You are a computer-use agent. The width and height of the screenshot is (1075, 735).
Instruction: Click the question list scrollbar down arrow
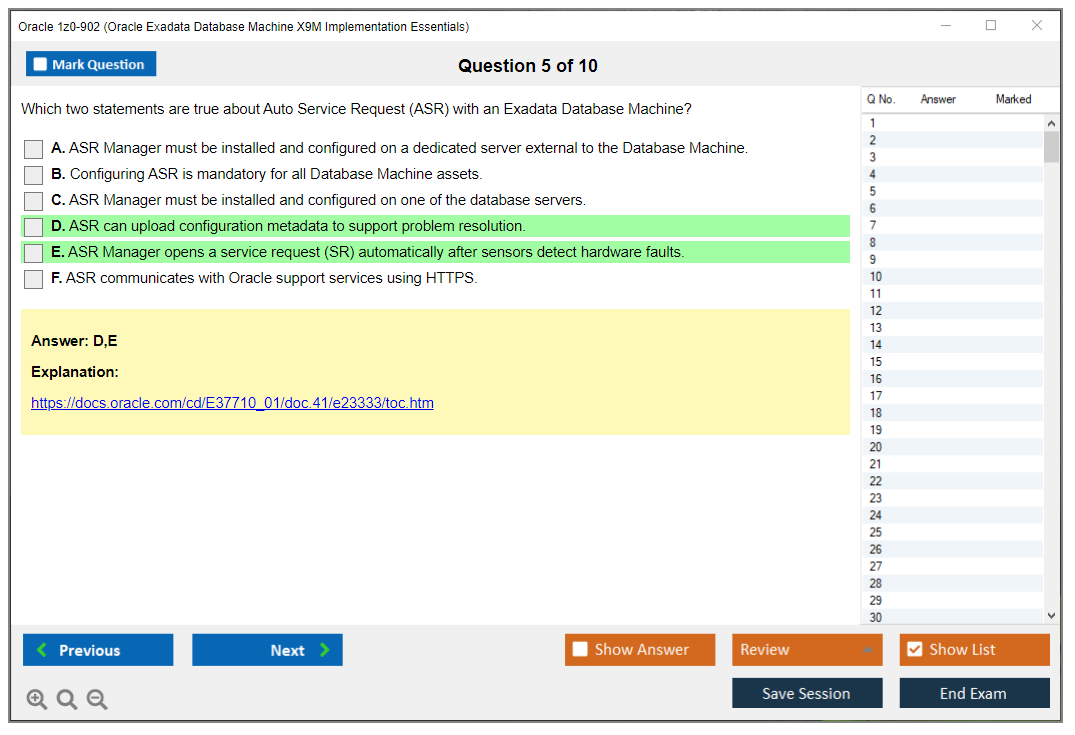pyautogui.click(x=1051, y=615)
